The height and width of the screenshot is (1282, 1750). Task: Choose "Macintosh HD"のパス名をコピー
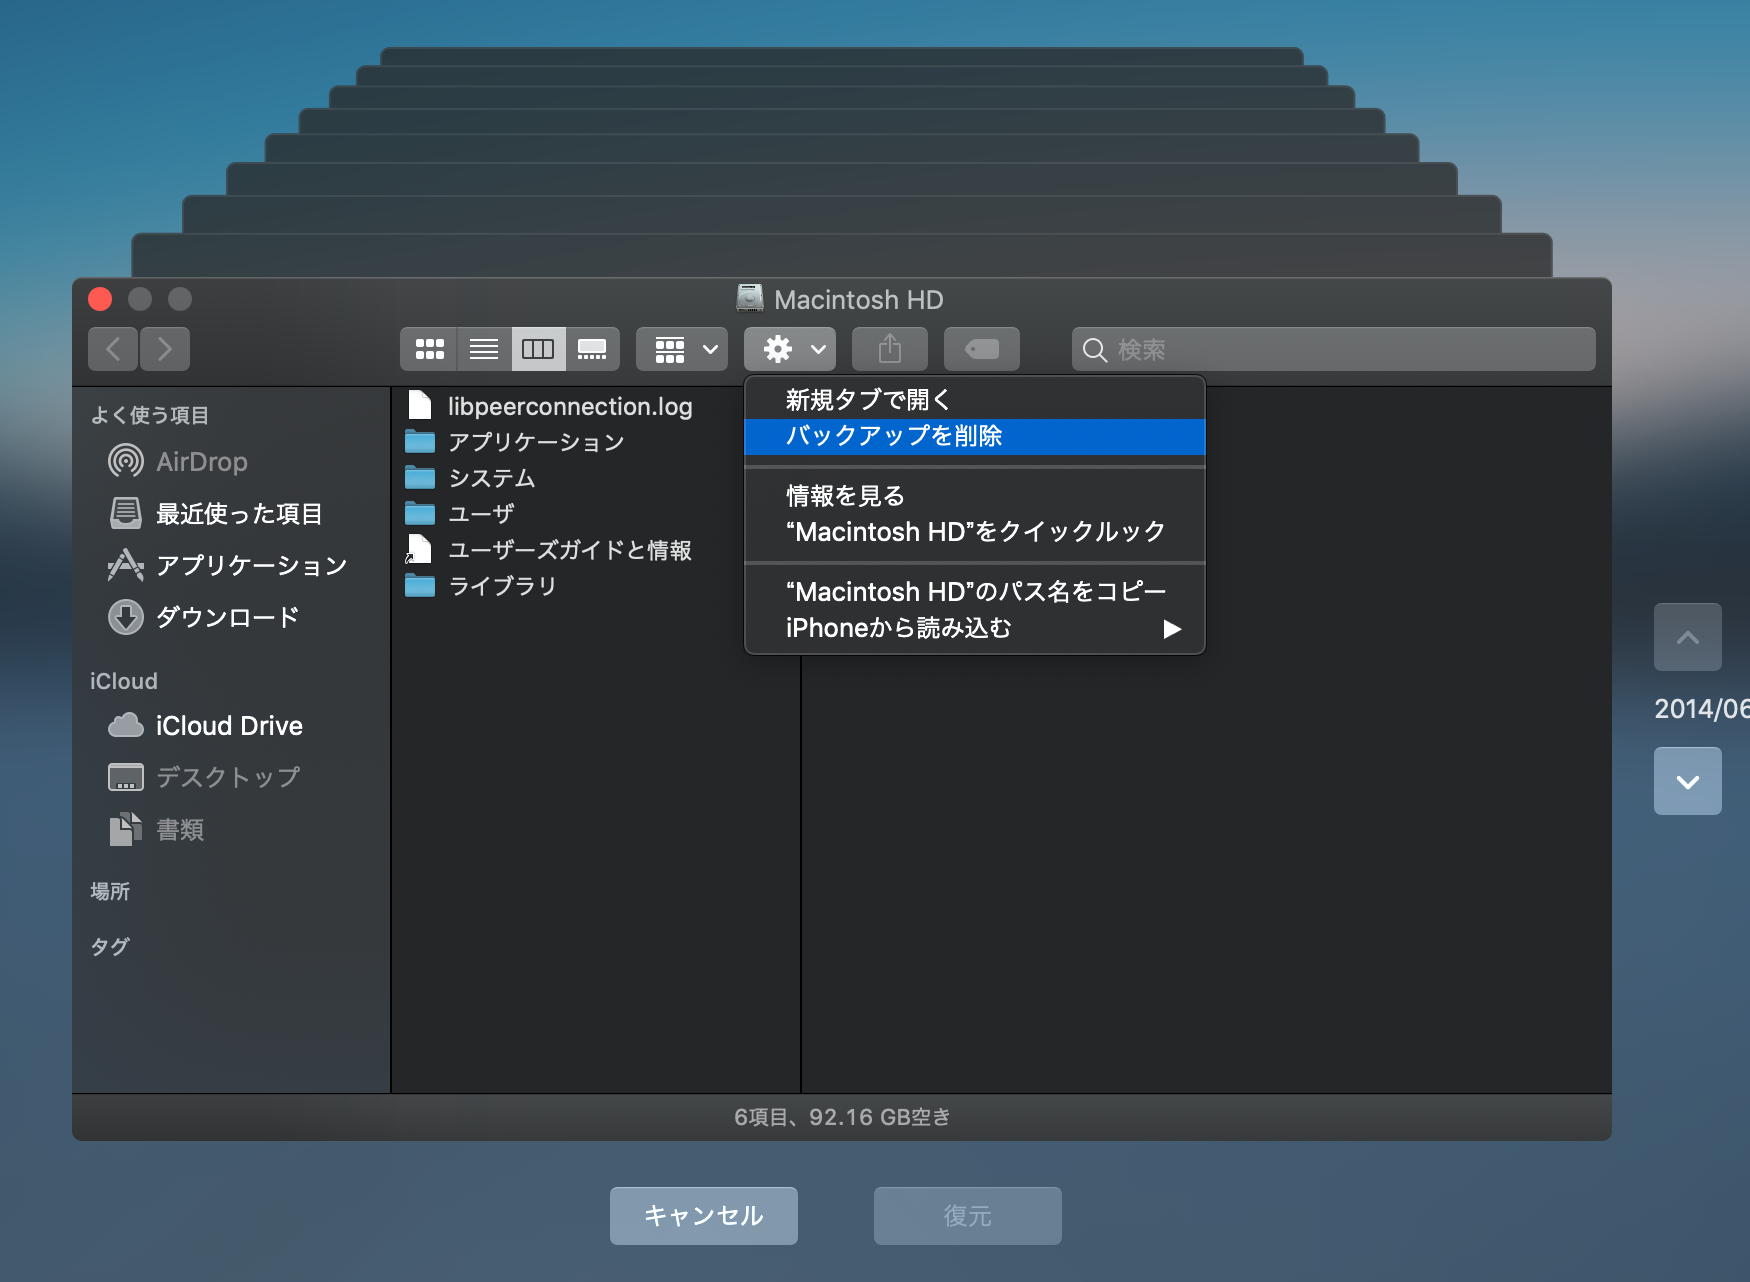975,592
